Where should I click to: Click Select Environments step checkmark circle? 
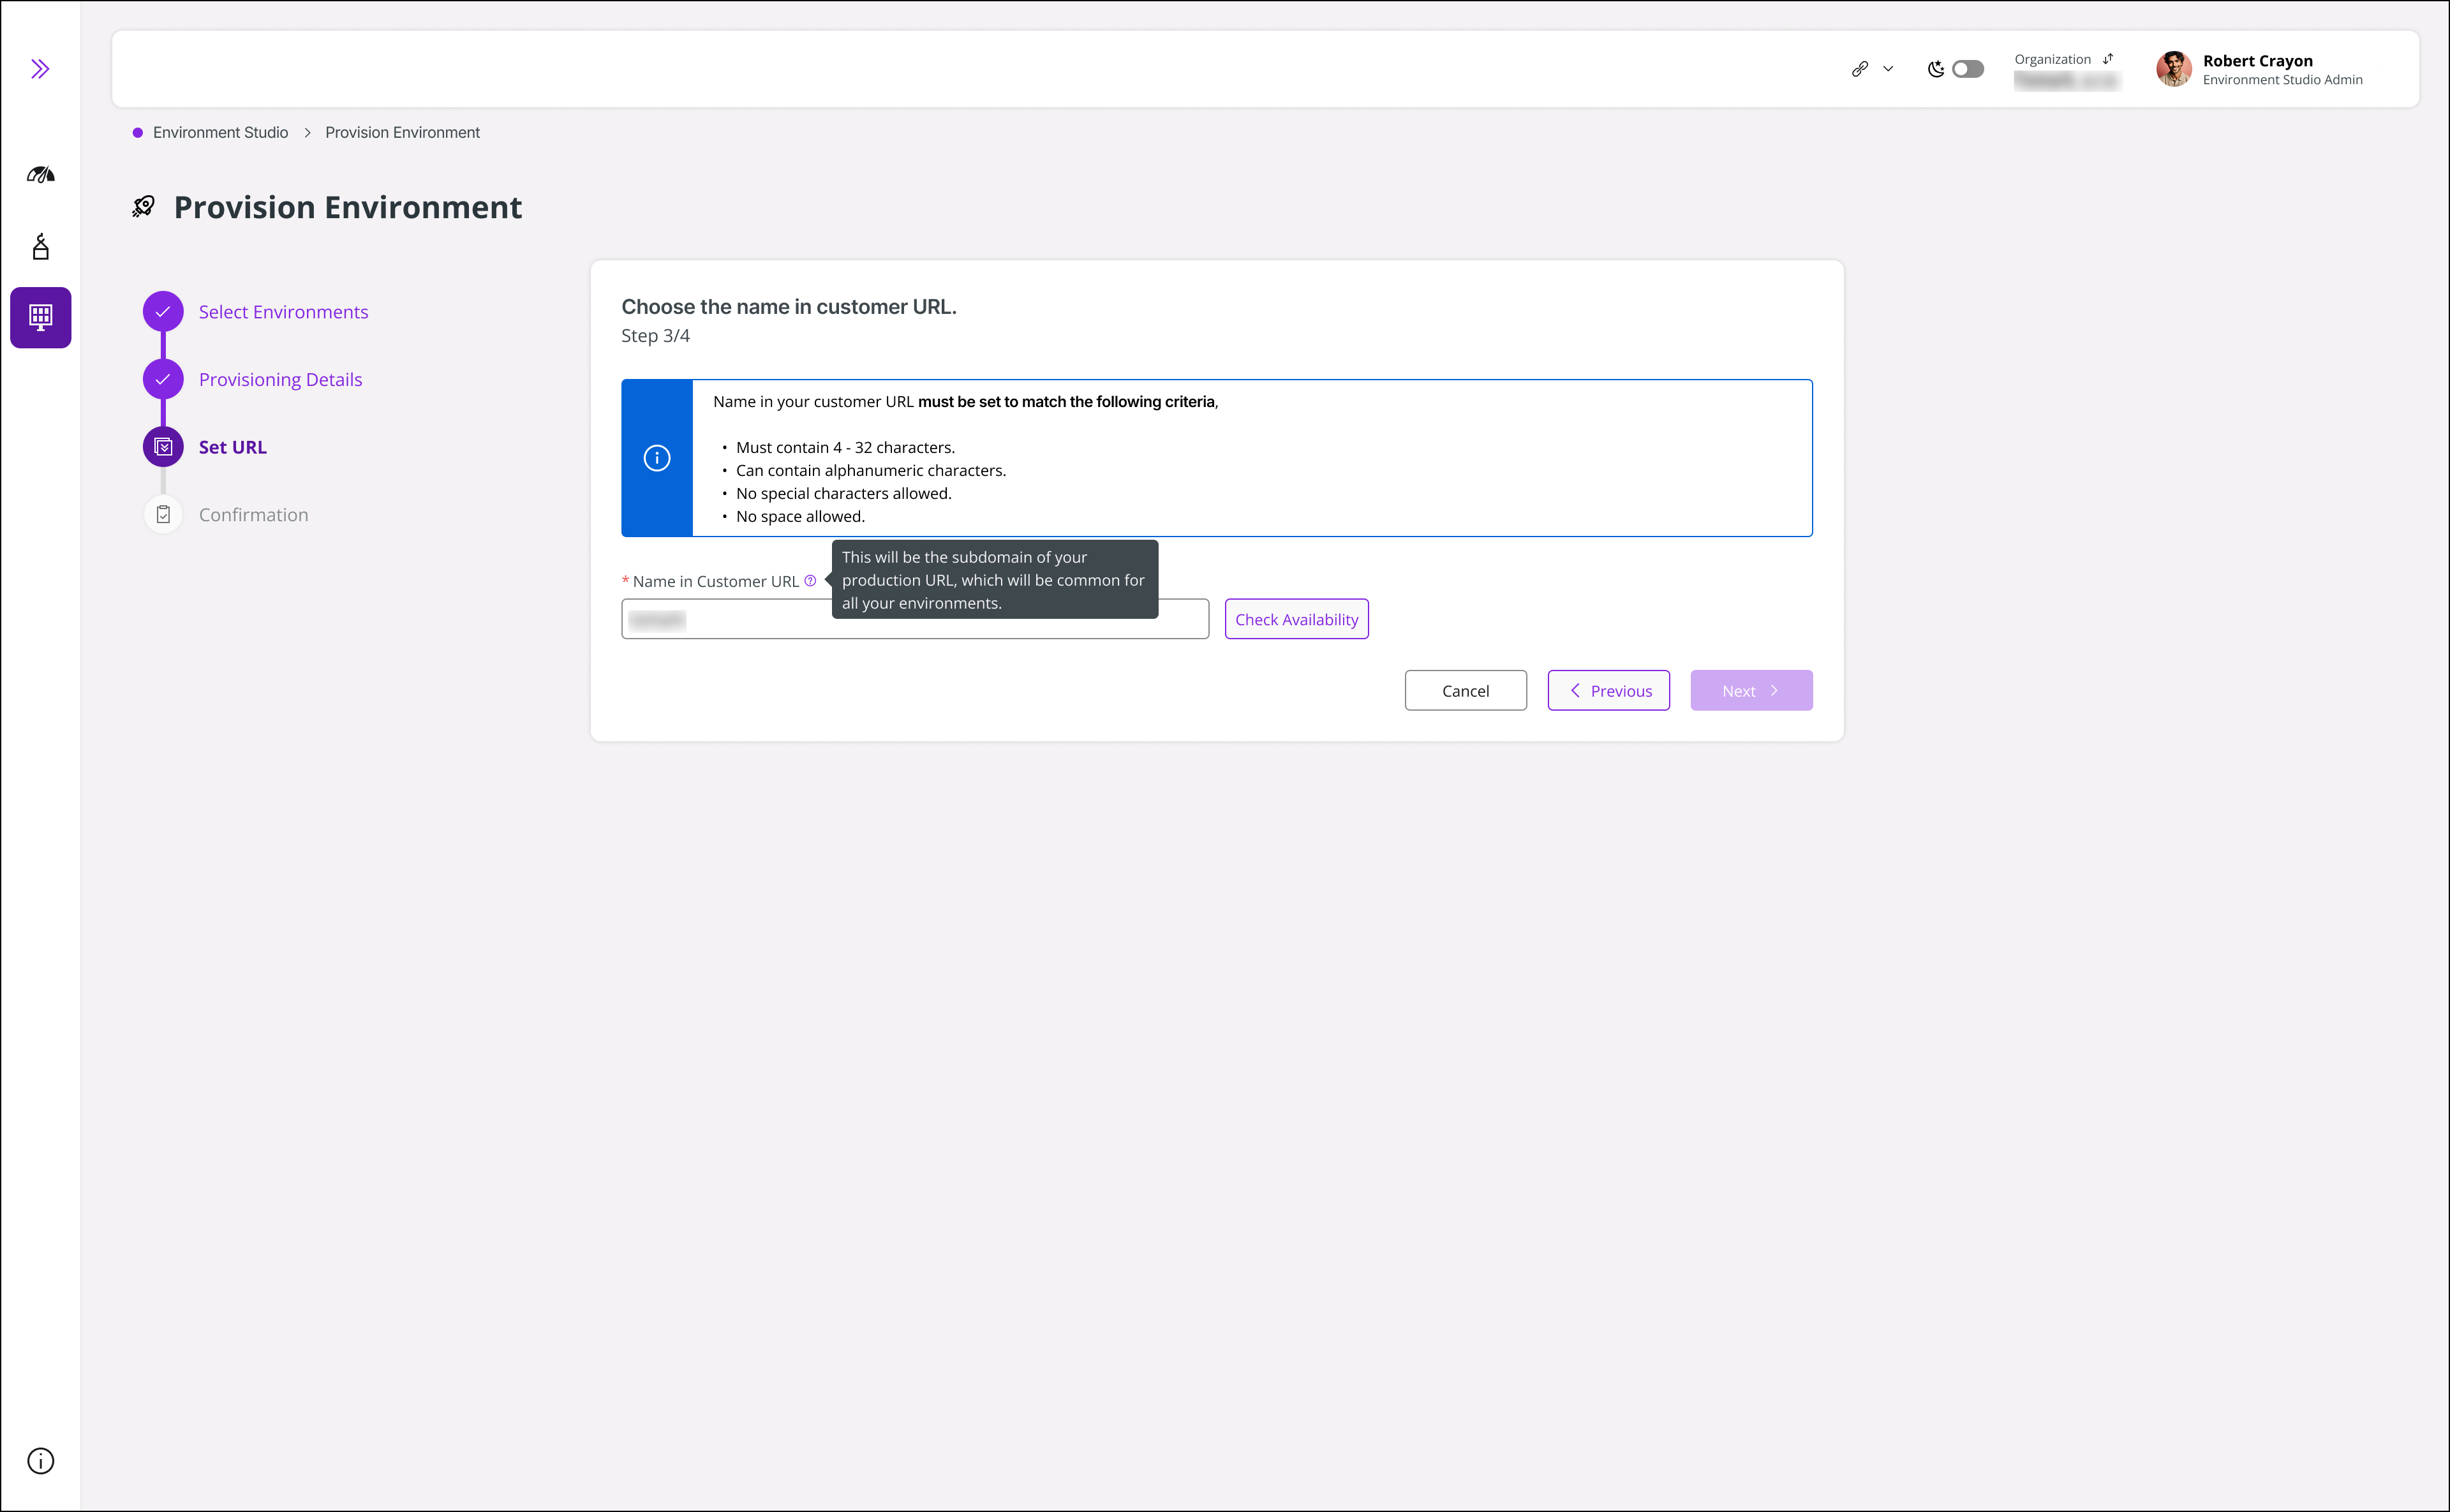click(163, 312)
